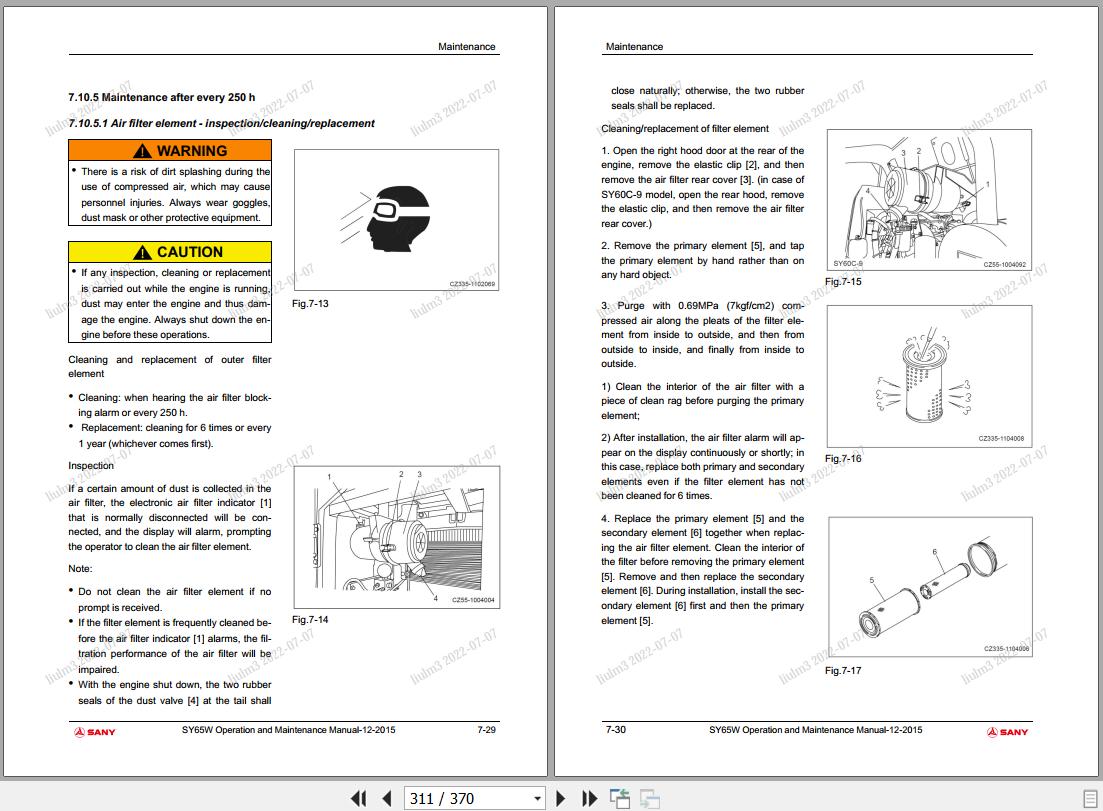This screenshot has height=811, width=1103.
Task: Click page number 7-30 in footer
Action: [616, 730]
